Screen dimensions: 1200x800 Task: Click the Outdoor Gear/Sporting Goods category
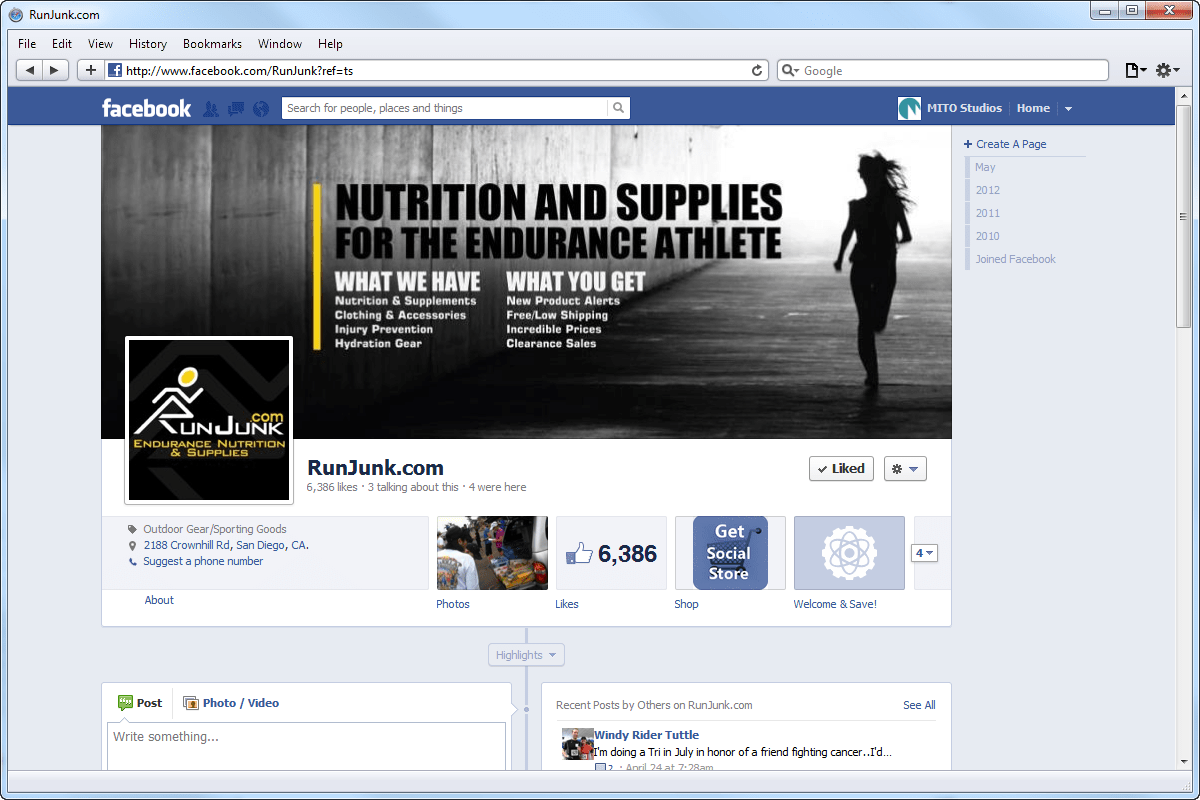coord(215,529)
